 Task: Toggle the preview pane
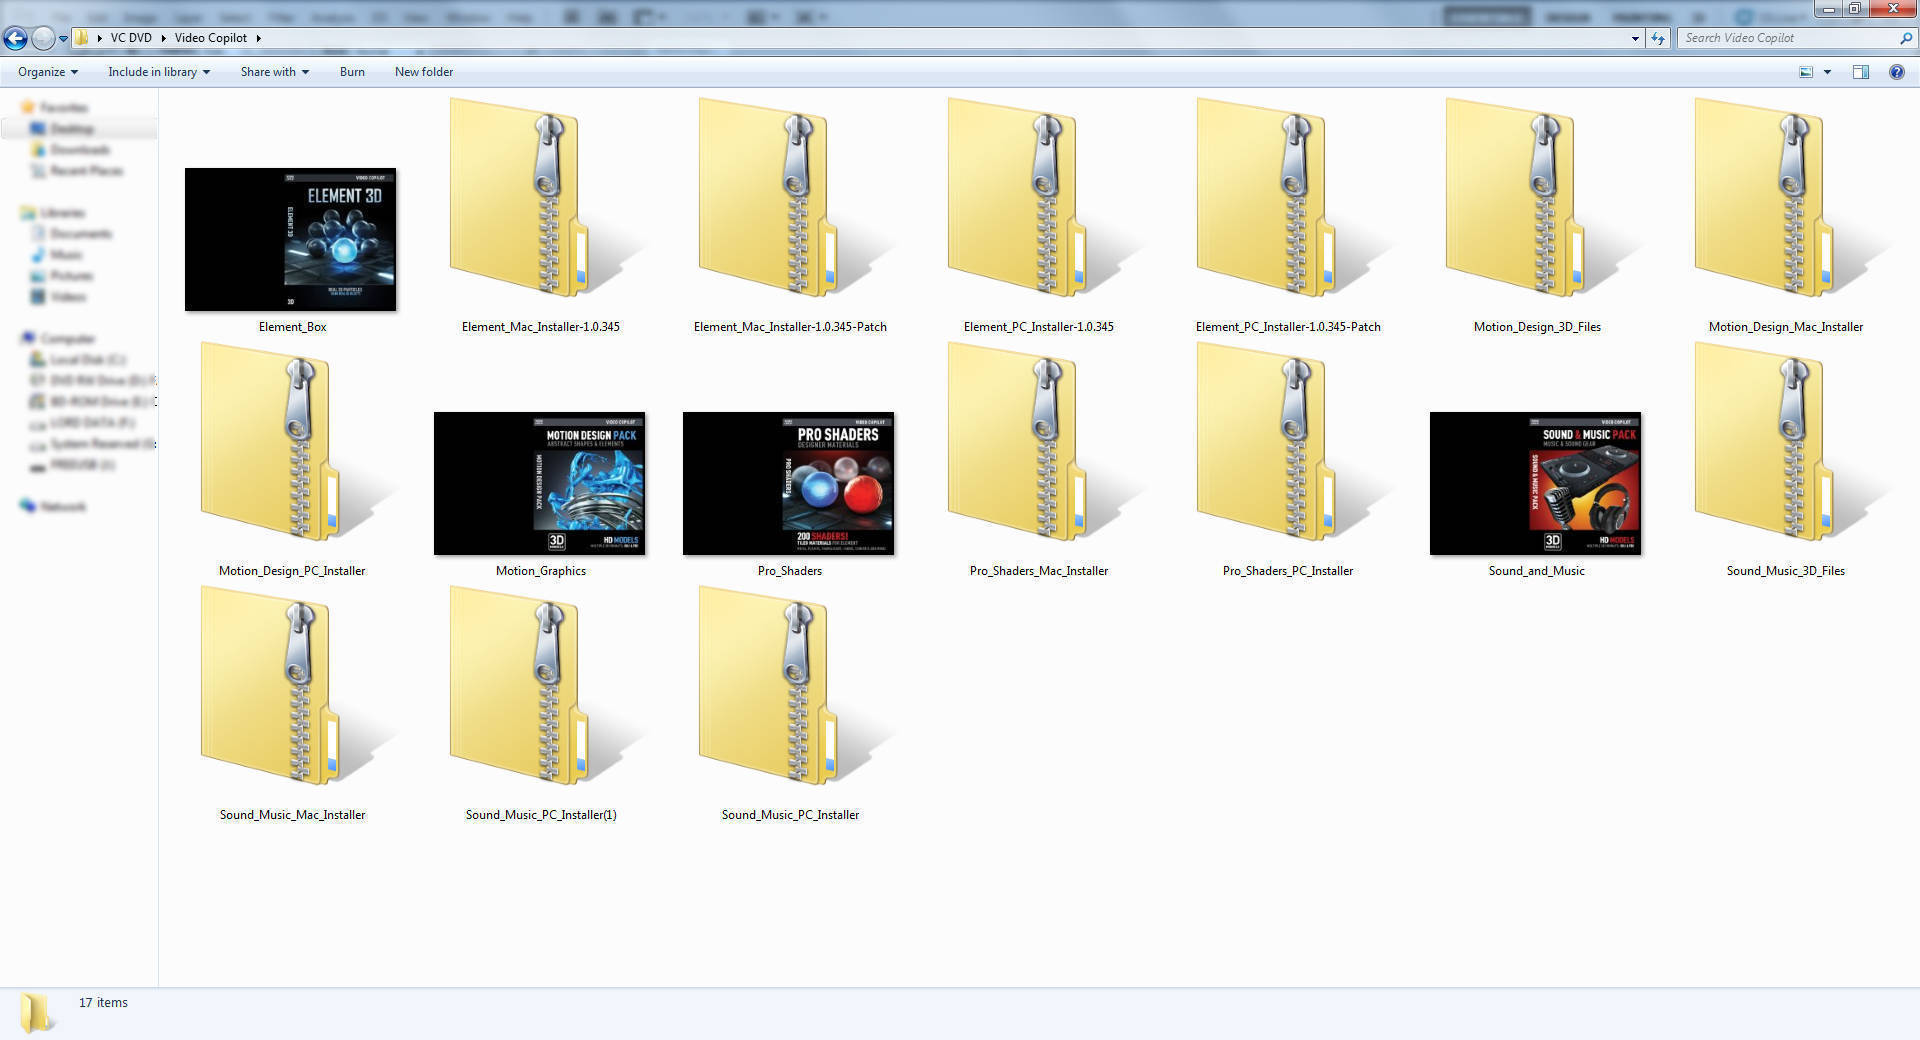coord(1860,72)
